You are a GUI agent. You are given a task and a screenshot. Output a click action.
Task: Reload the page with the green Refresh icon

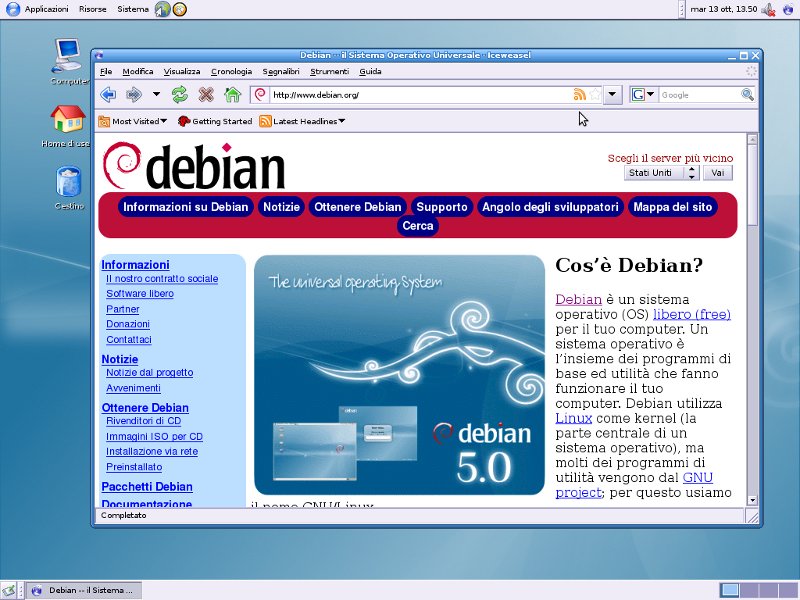tap(180, 94)
